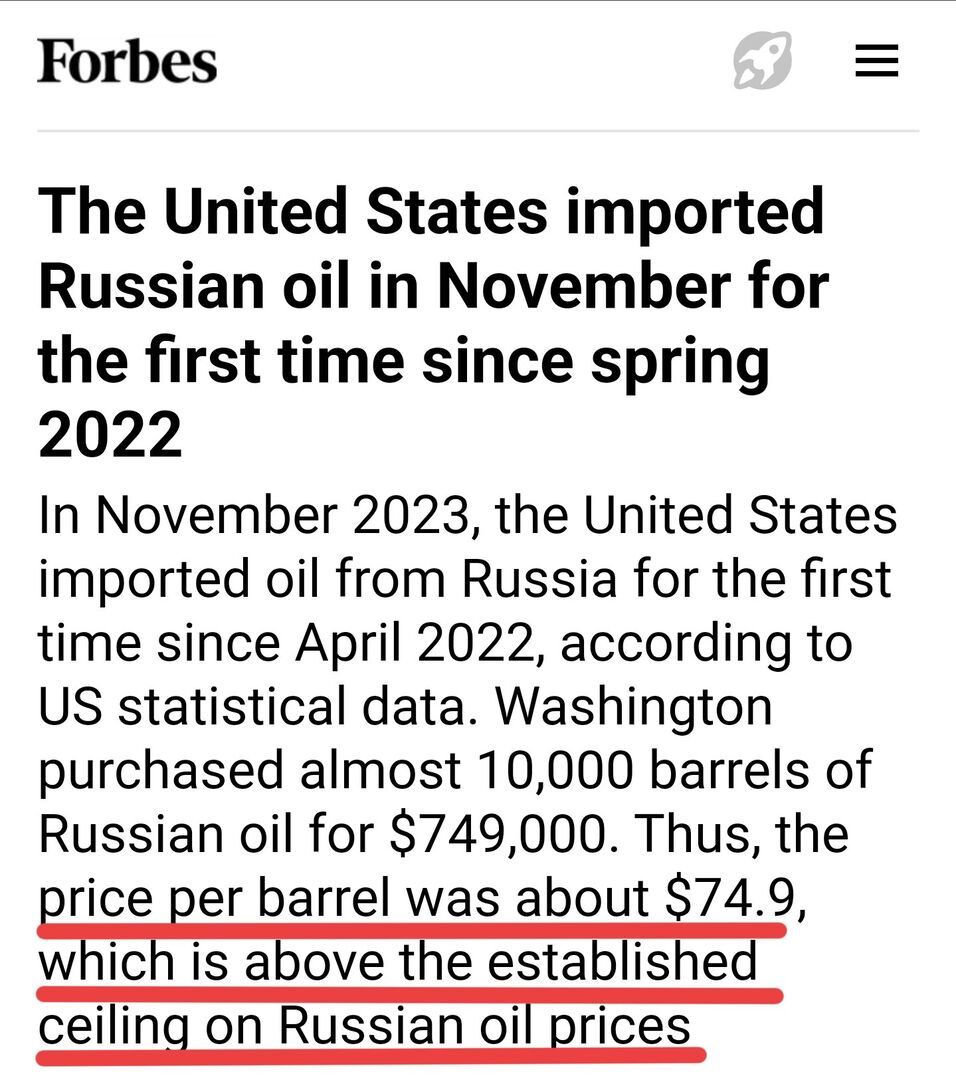This screenshot has width=956, height=1080.
Task: Select the word 'spring' in the headline
Action: tap(680, 362)
